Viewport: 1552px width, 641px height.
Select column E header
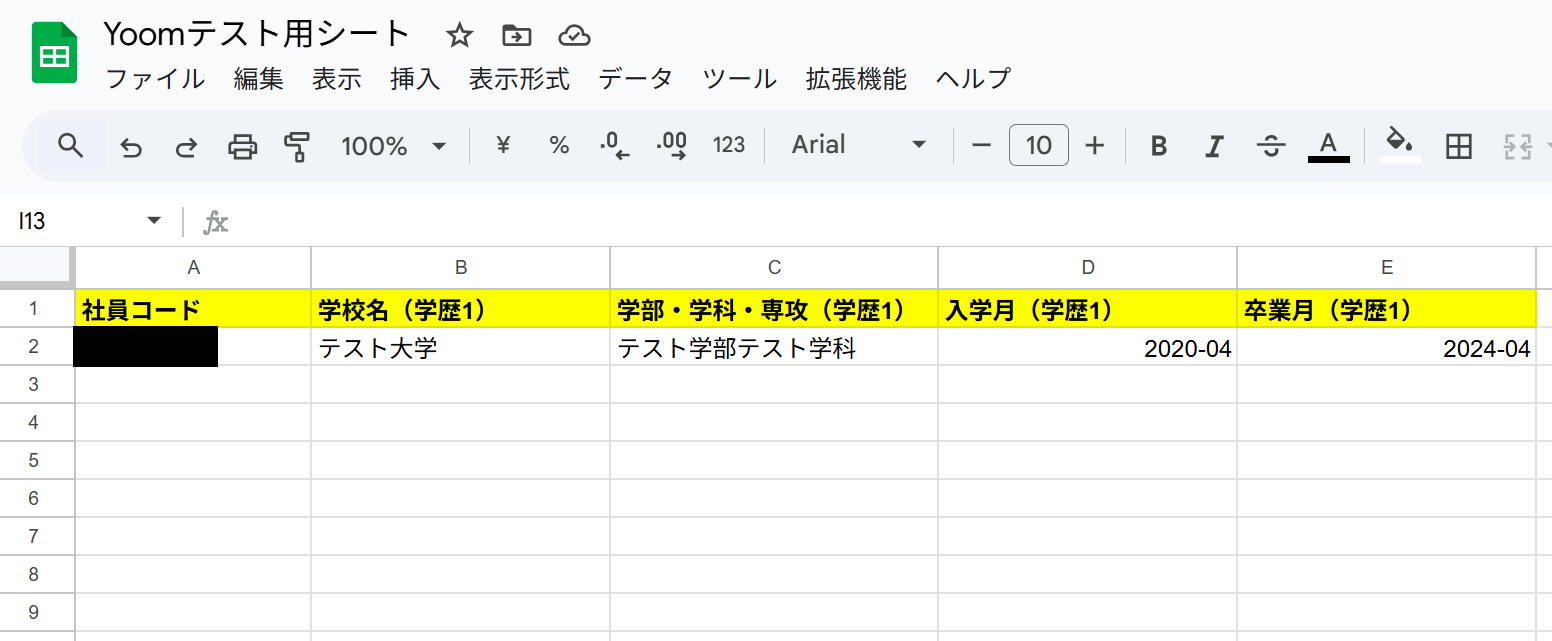tap(1387, 267)
